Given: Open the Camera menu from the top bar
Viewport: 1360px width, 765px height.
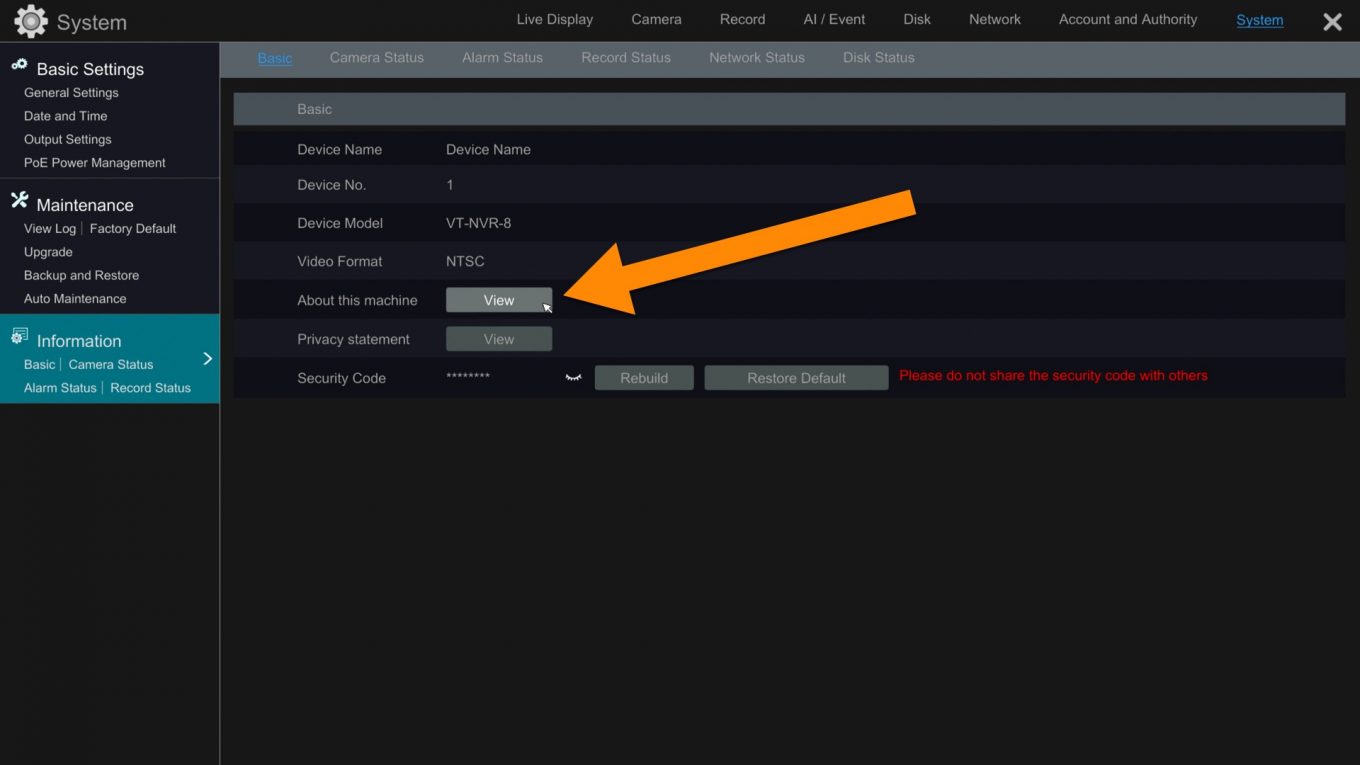Looking at the screenshot, I should (656, 19).
